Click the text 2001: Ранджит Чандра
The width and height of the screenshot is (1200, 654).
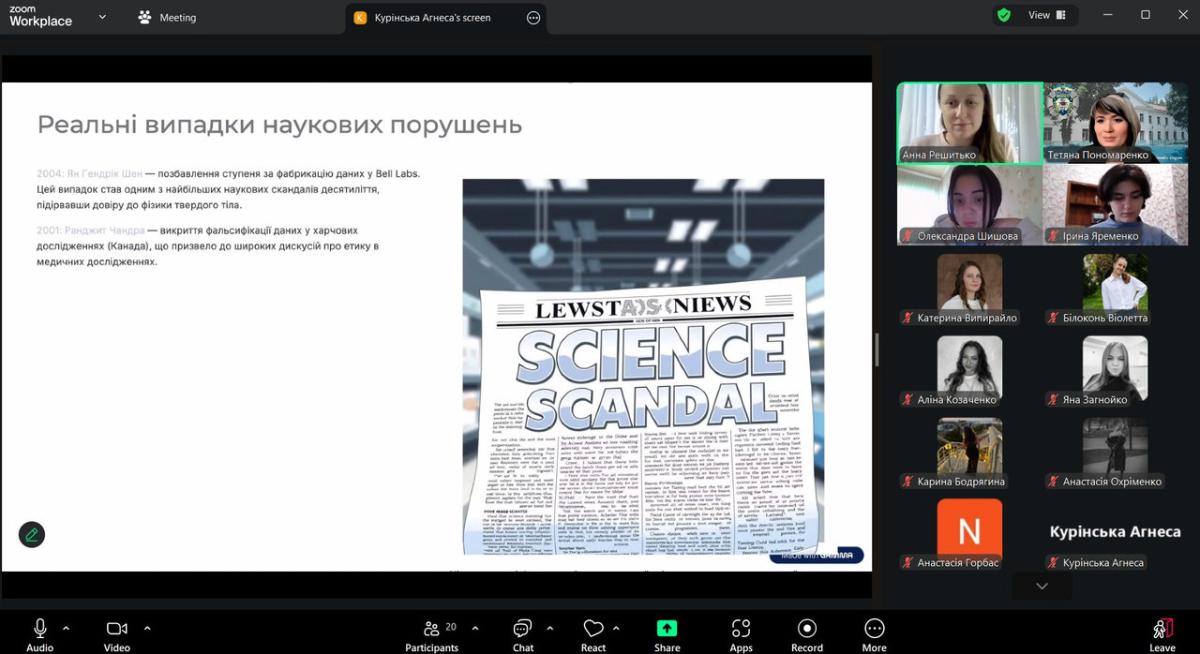coord(91,230)
